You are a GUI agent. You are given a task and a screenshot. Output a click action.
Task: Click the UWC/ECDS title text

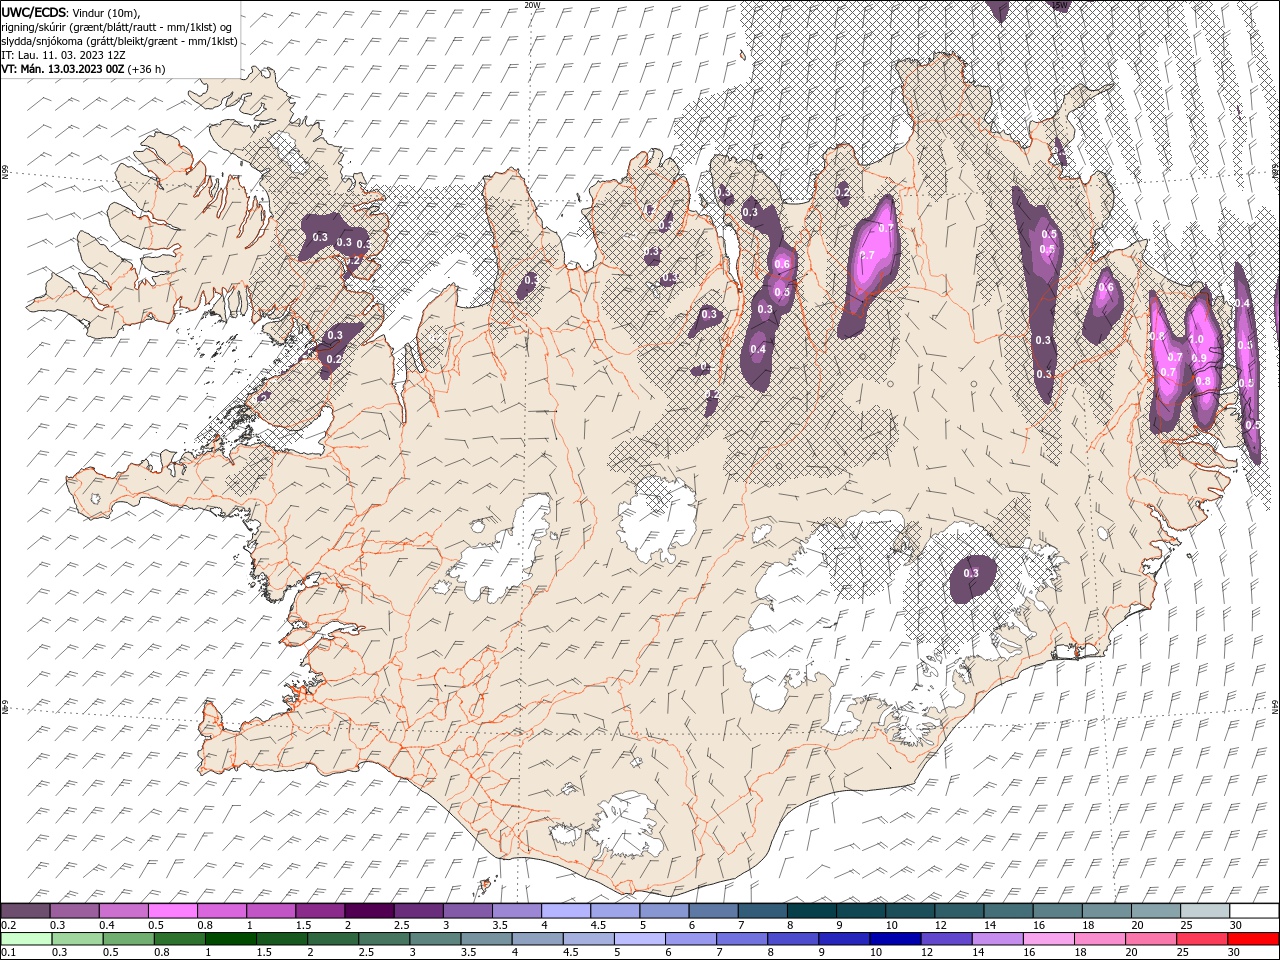(33, 12)
